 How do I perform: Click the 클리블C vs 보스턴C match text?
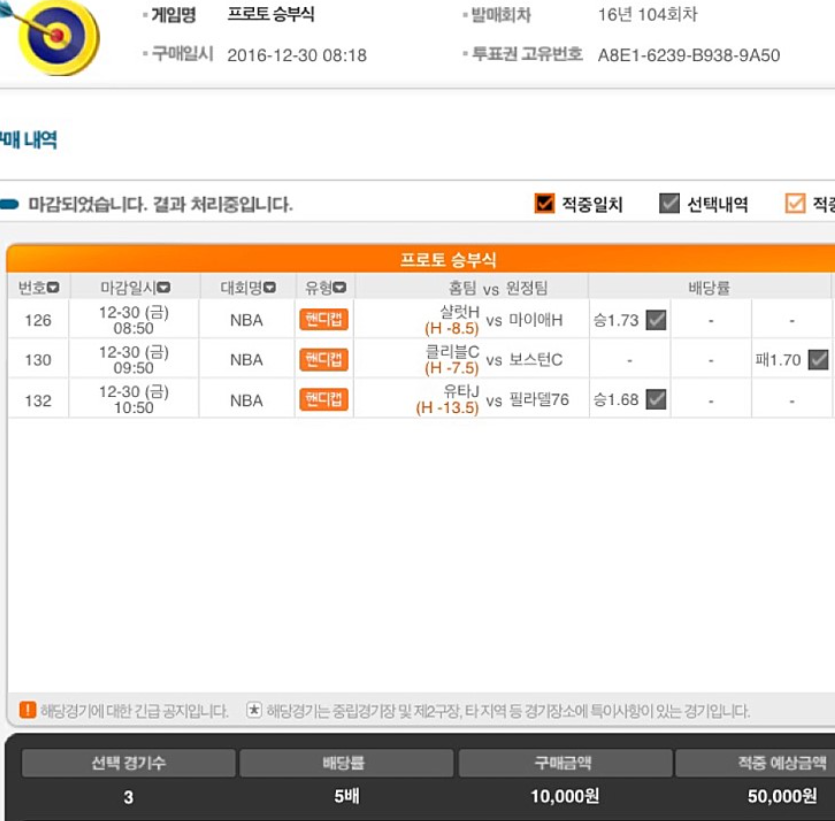point(494,359)
